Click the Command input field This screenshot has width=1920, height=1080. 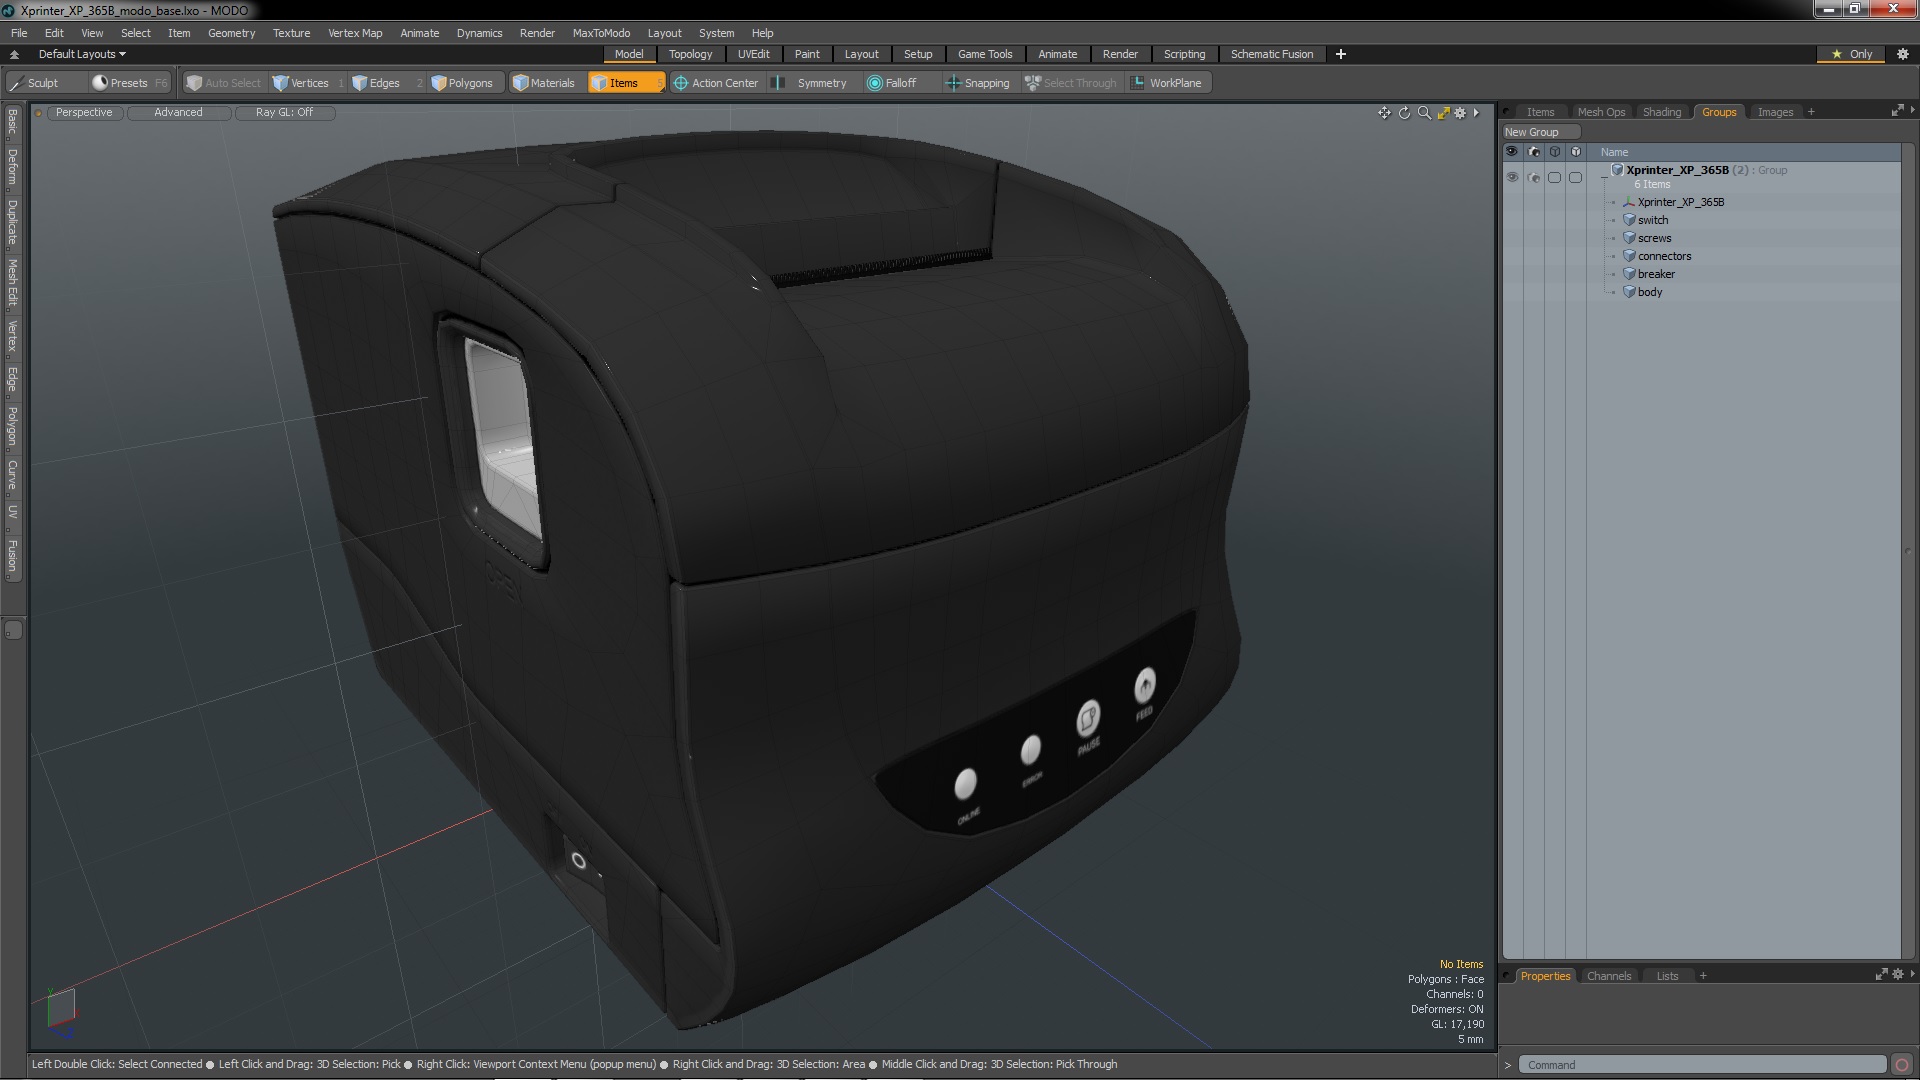[x=1700, y=1065]
